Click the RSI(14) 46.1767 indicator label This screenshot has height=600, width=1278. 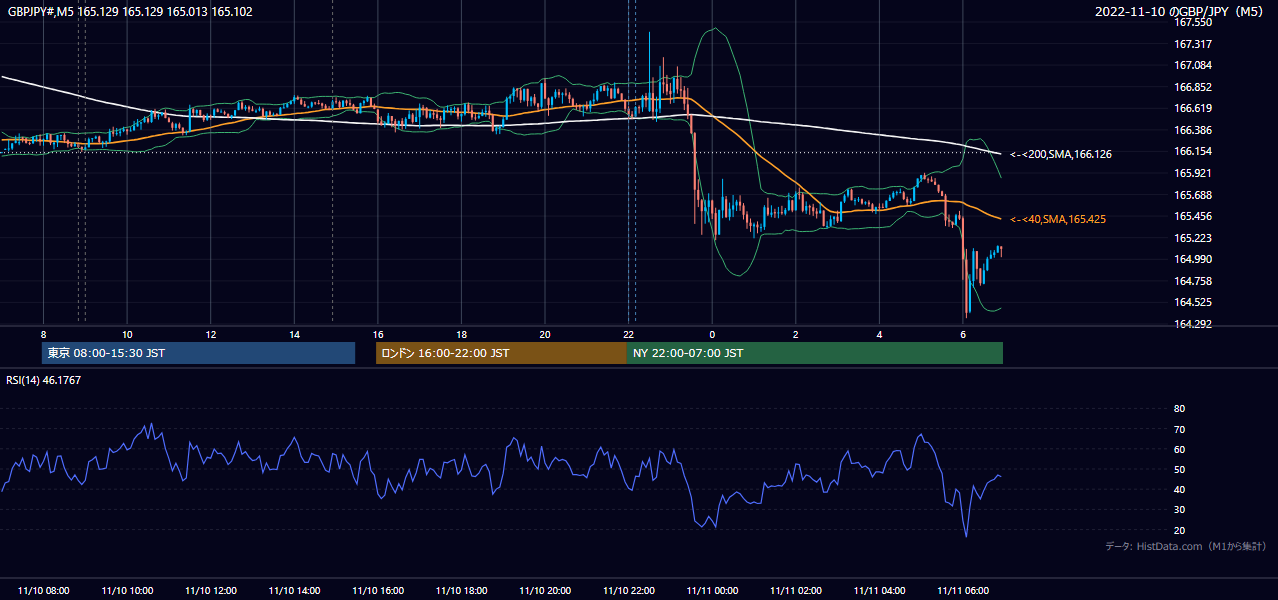pyautogui.click(x=44, y=380)
